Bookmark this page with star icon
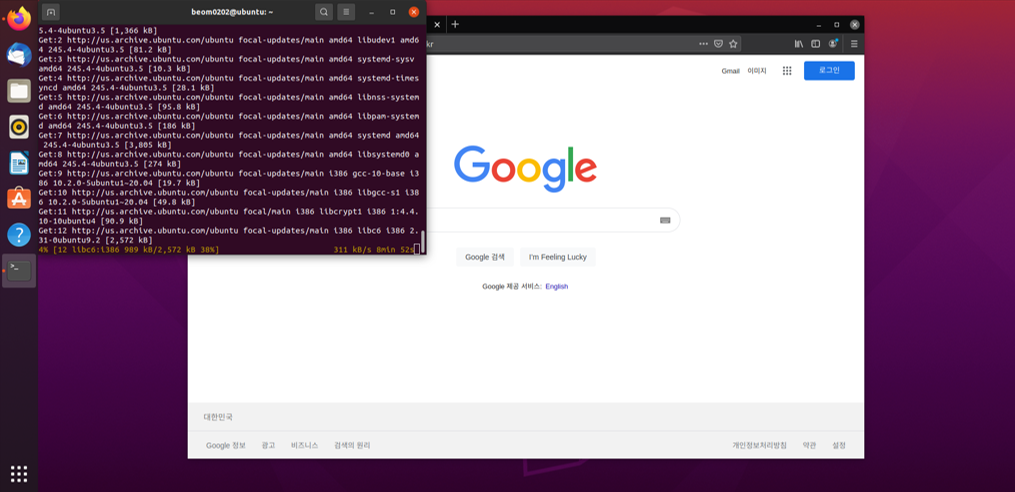Screen dimensions: 1015x492 tap(733, 44)
